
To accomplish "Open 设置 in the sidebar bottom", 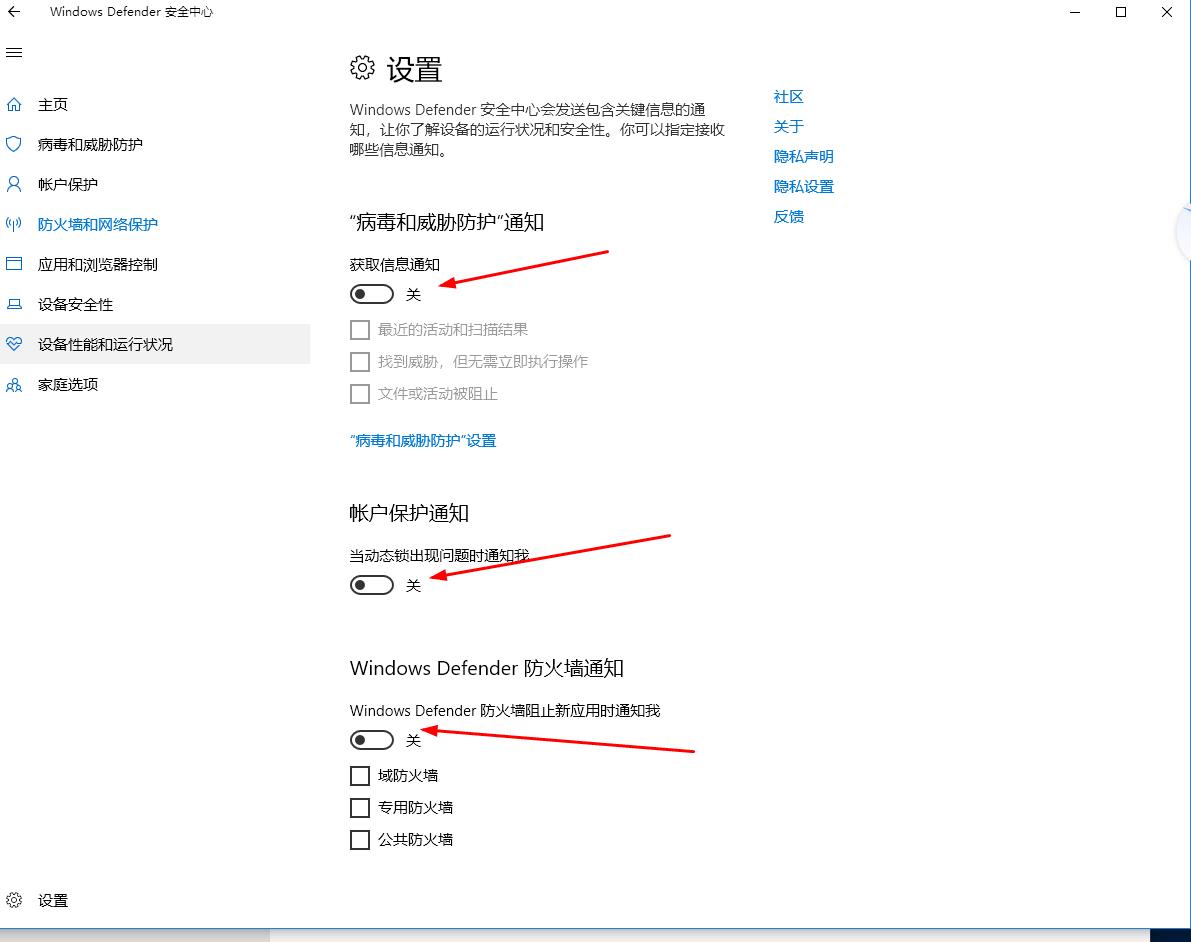I will 53,900.
